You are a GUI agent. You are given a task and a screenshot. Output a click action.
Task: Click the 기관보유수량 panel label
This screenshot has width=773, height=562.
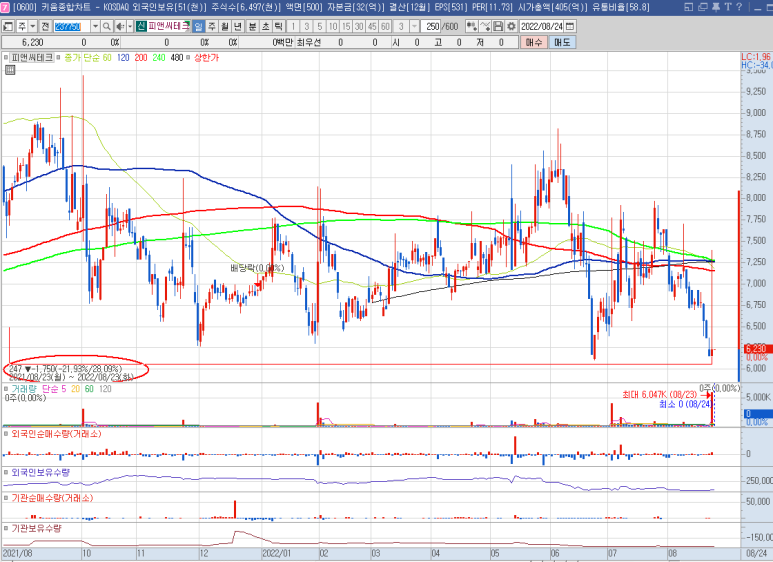pyautogui.click(x=36, y=528)
